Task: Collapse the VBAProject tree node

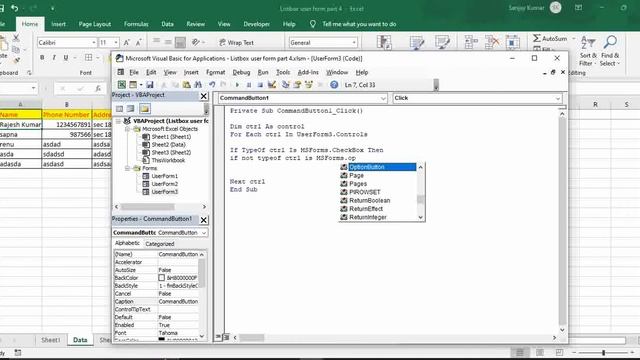Action: [x=118, y=121]
